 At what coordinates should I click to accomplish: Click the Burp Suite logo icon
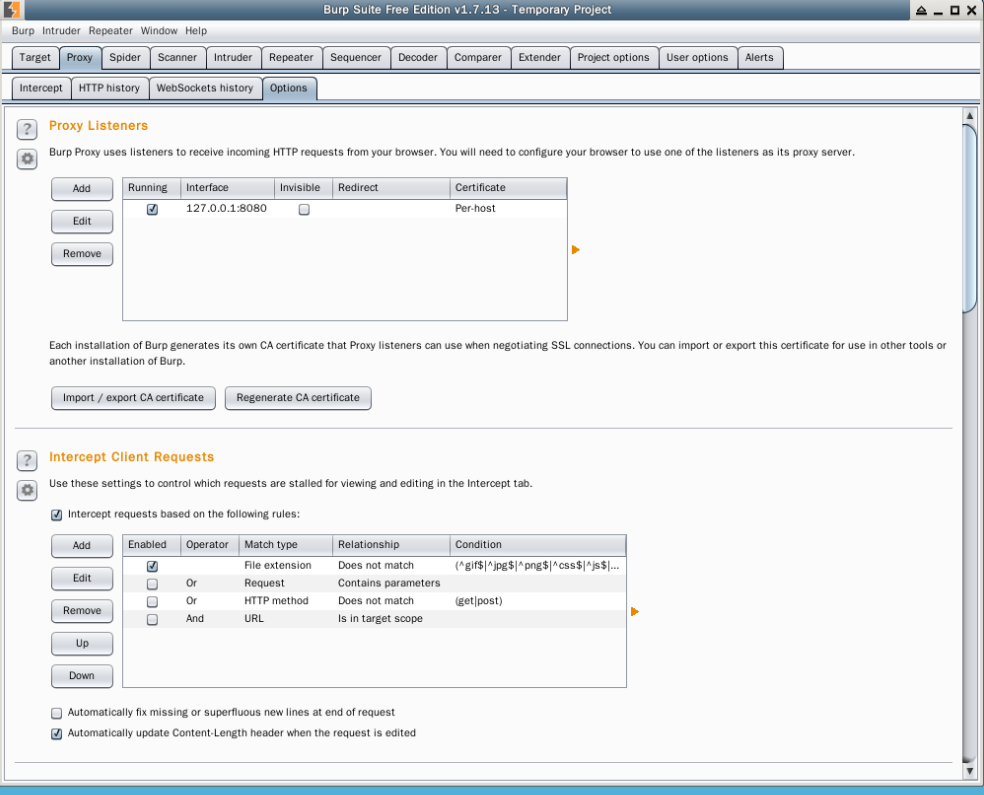[x=11, y=9]
